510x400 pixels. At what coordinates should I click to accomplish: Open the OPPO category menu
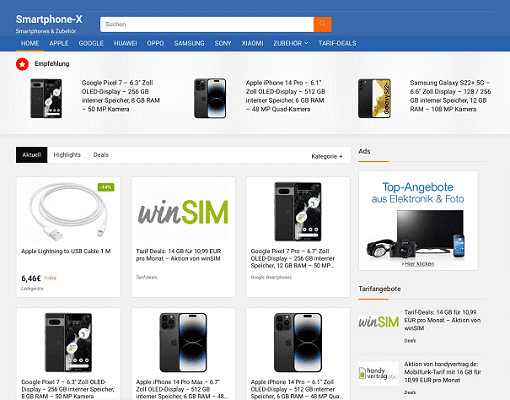[155, 43]
